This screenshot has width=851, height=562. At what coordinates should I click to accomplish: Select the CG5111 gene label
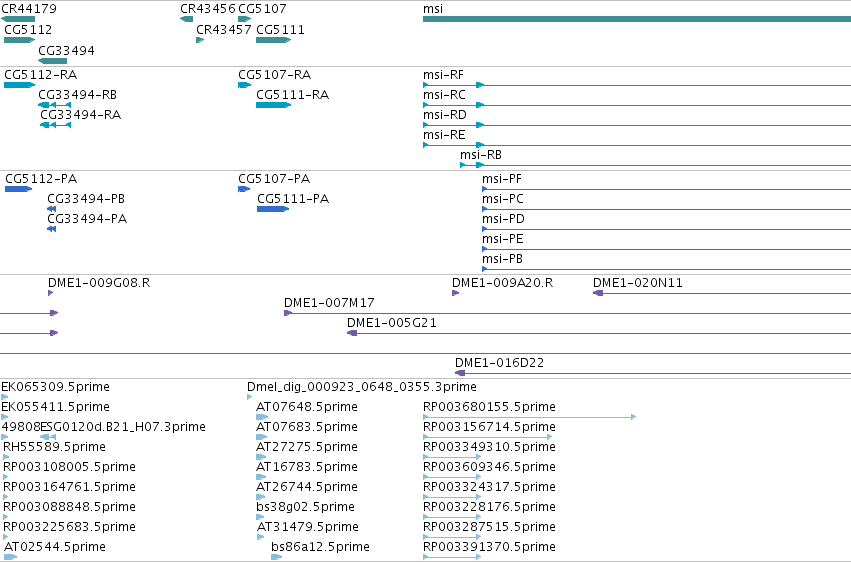280,30
